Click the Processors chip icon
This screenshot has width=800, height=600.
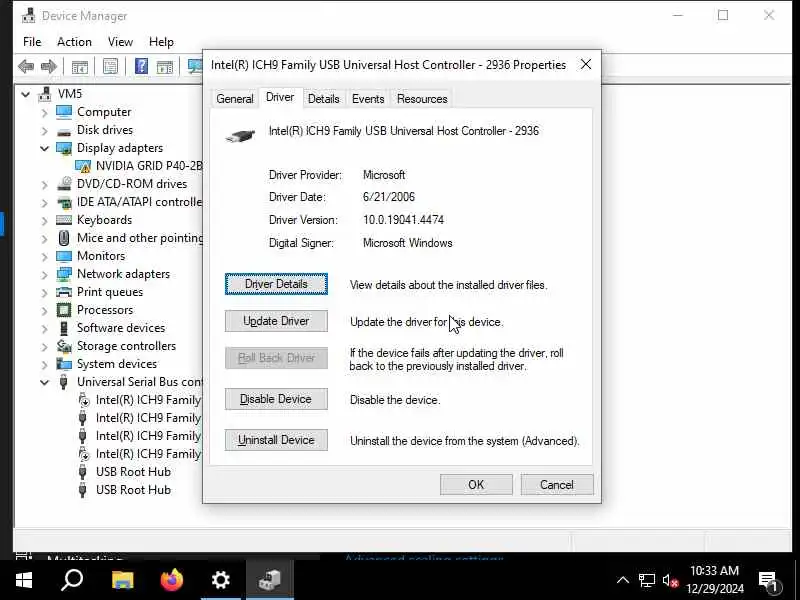pos(64,310)
